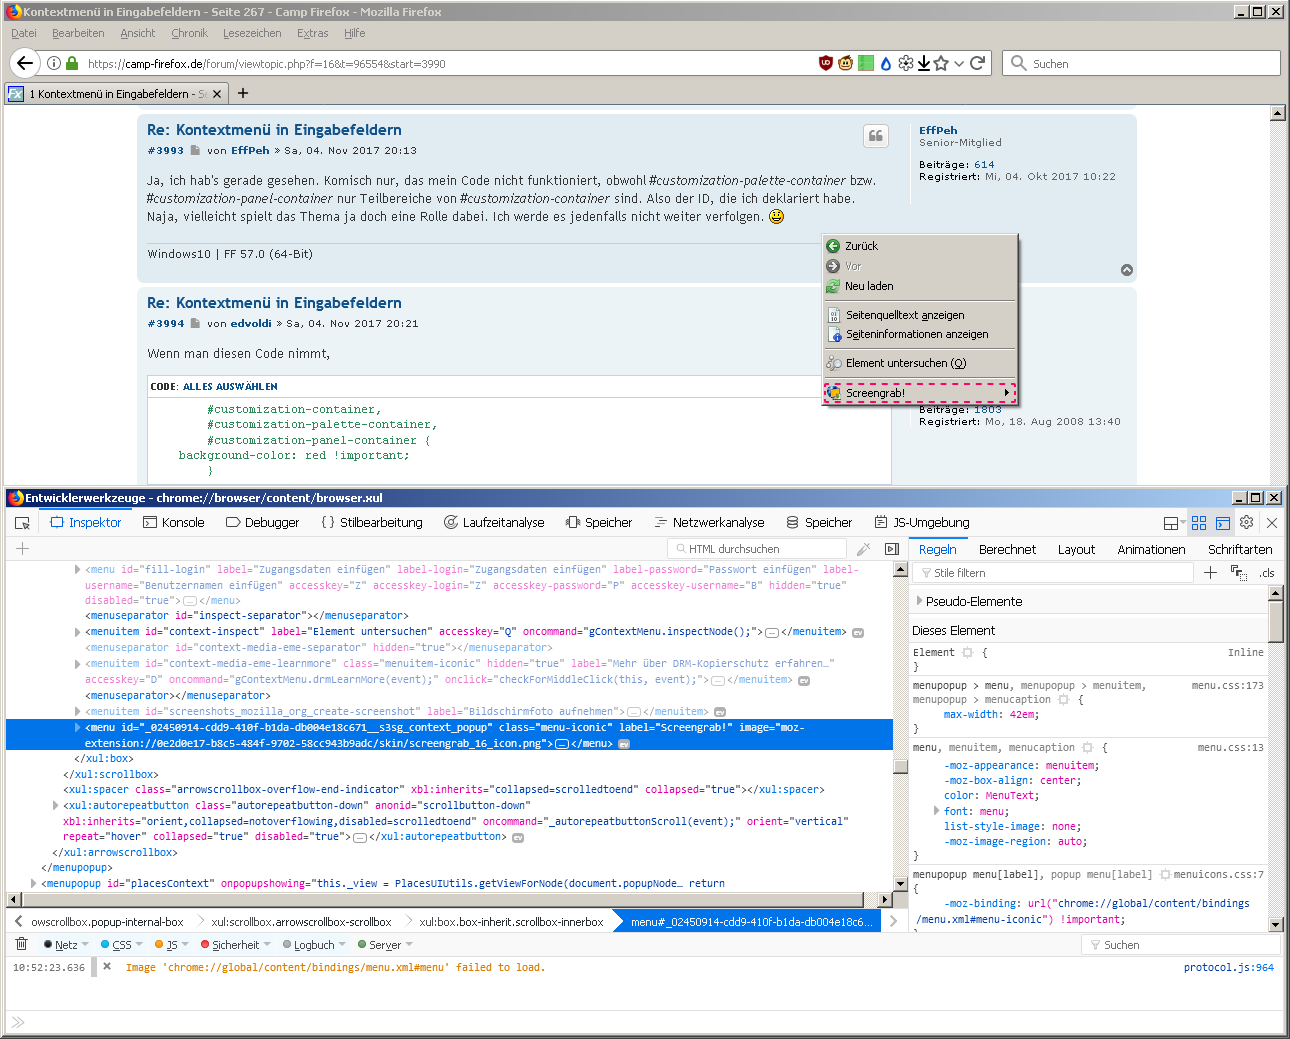Image resolution: width=1290 pixels, height=1039 pixels.
Task: Click the eyedropper icon beside HTML search
Action: (x=864, y=549)
